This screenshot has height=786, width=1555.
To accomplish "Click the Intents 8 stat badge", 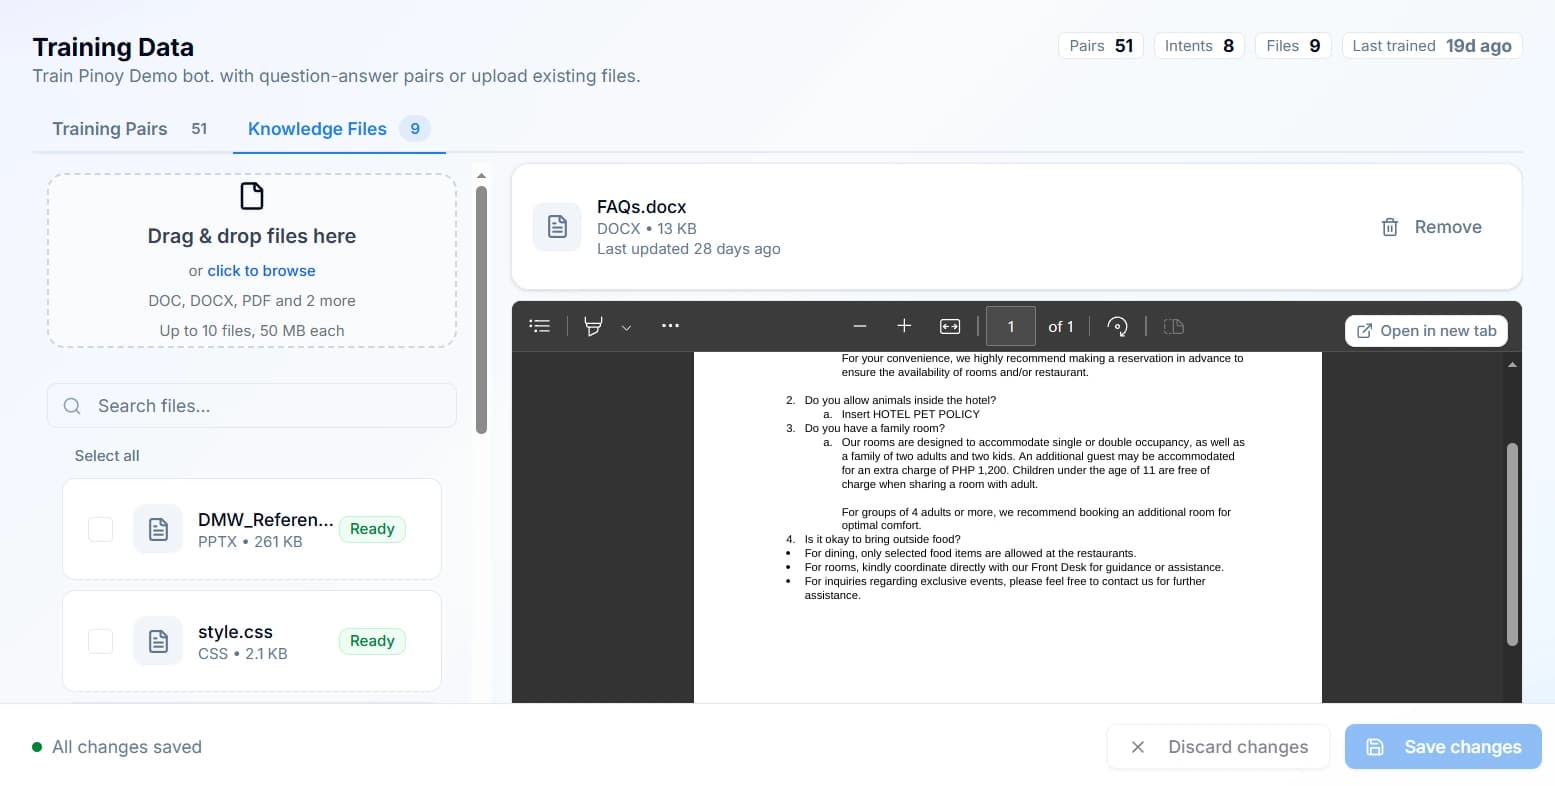I will (1199, 46).
